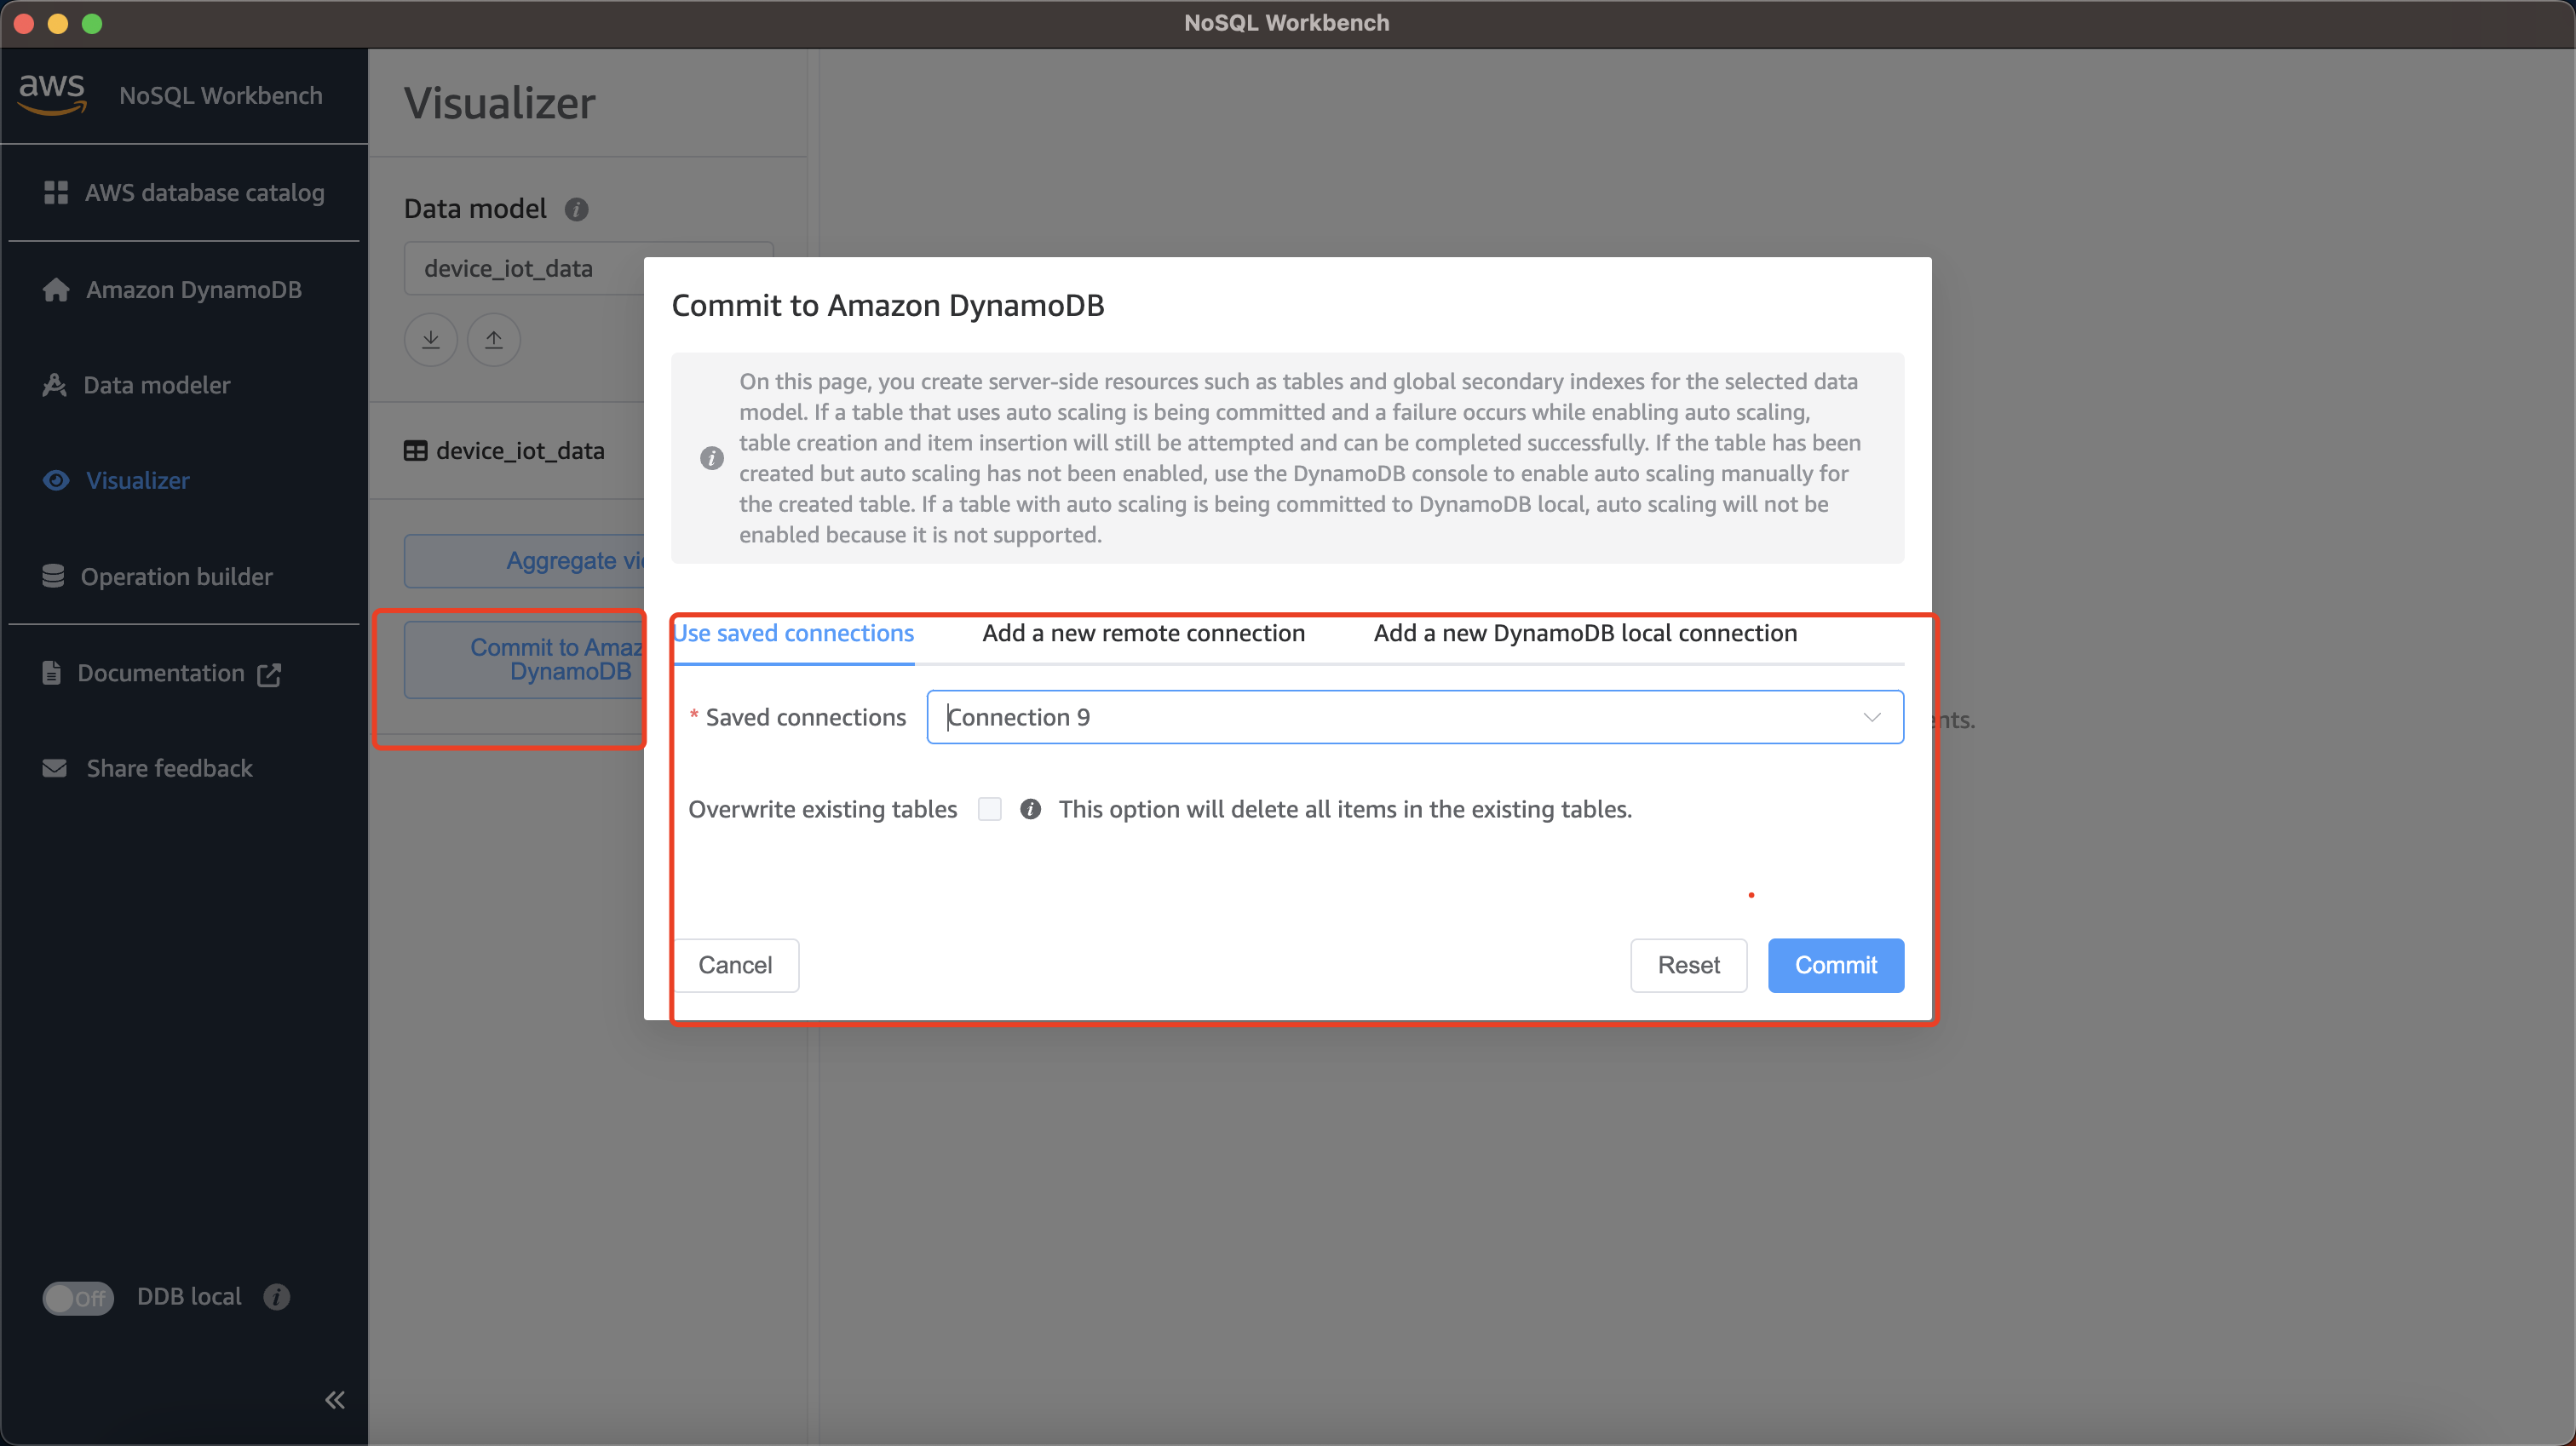Check the Overwrite existing tables checkbox
The width and height of the screenshot is (2576, 1446).
990,809
